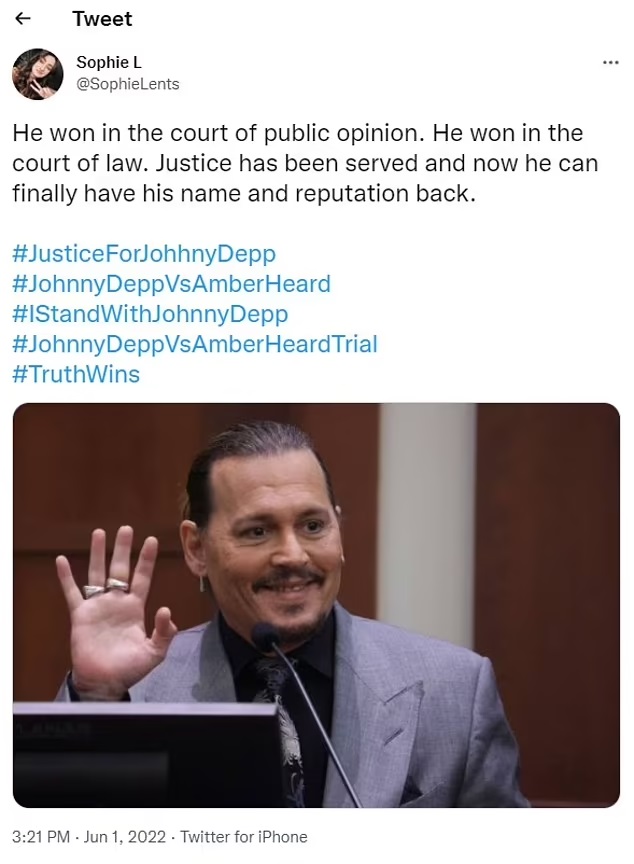The width and height of the screenshot is (634, 864).
Task: Open the attached courtroom photo
Action: coord(316,604)
